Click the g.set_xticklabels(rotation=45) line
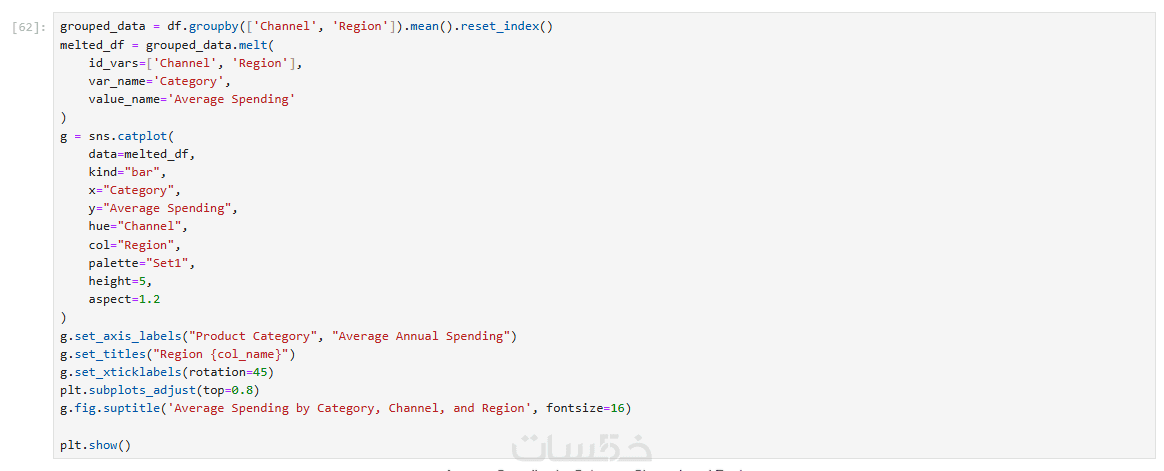 (x=166, y=372)
